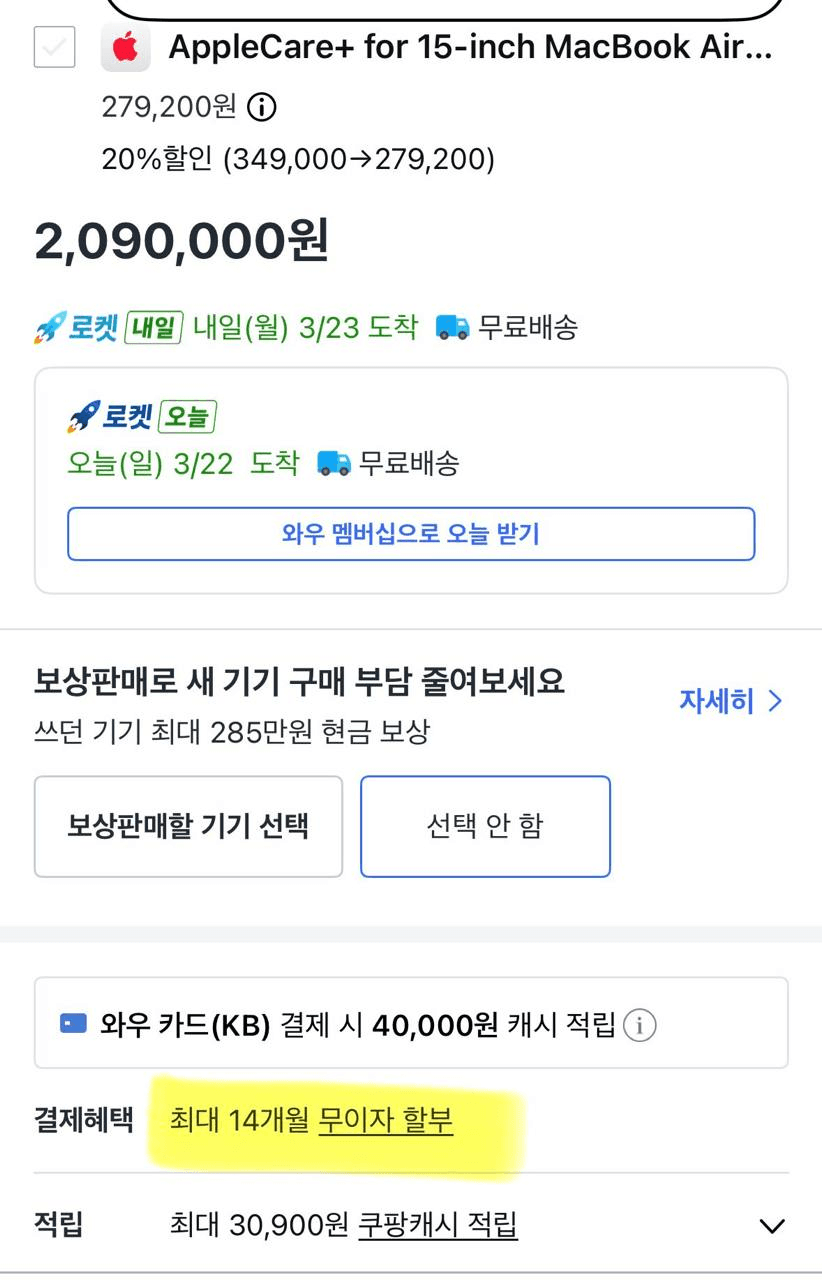Toggle the AppleCare+ checkbox
Screen dimensions: 822x1280
(x=54, y=47)
